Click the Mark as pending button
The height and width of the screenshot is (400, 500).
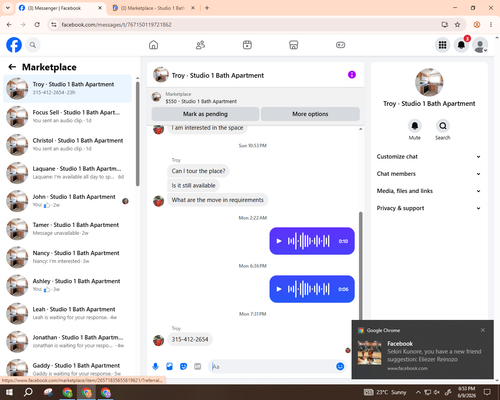pos(205,114)
